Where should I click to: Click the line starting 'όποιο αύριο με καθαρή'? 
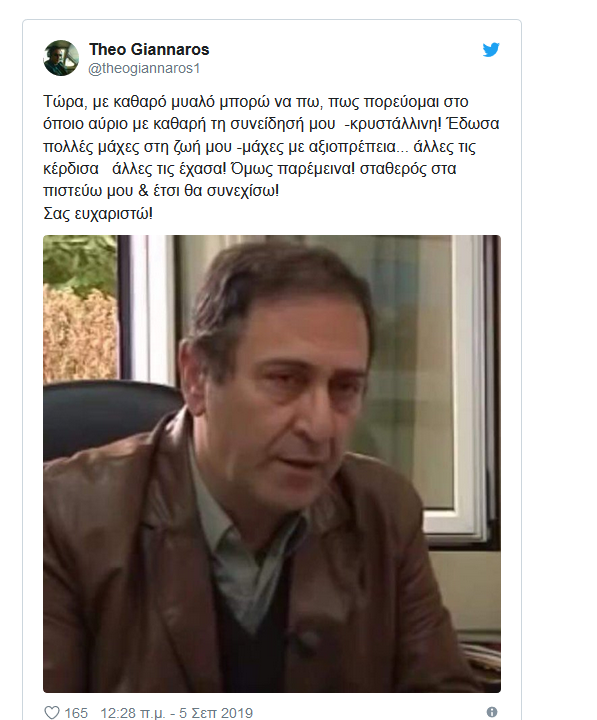tap(271, 124)
